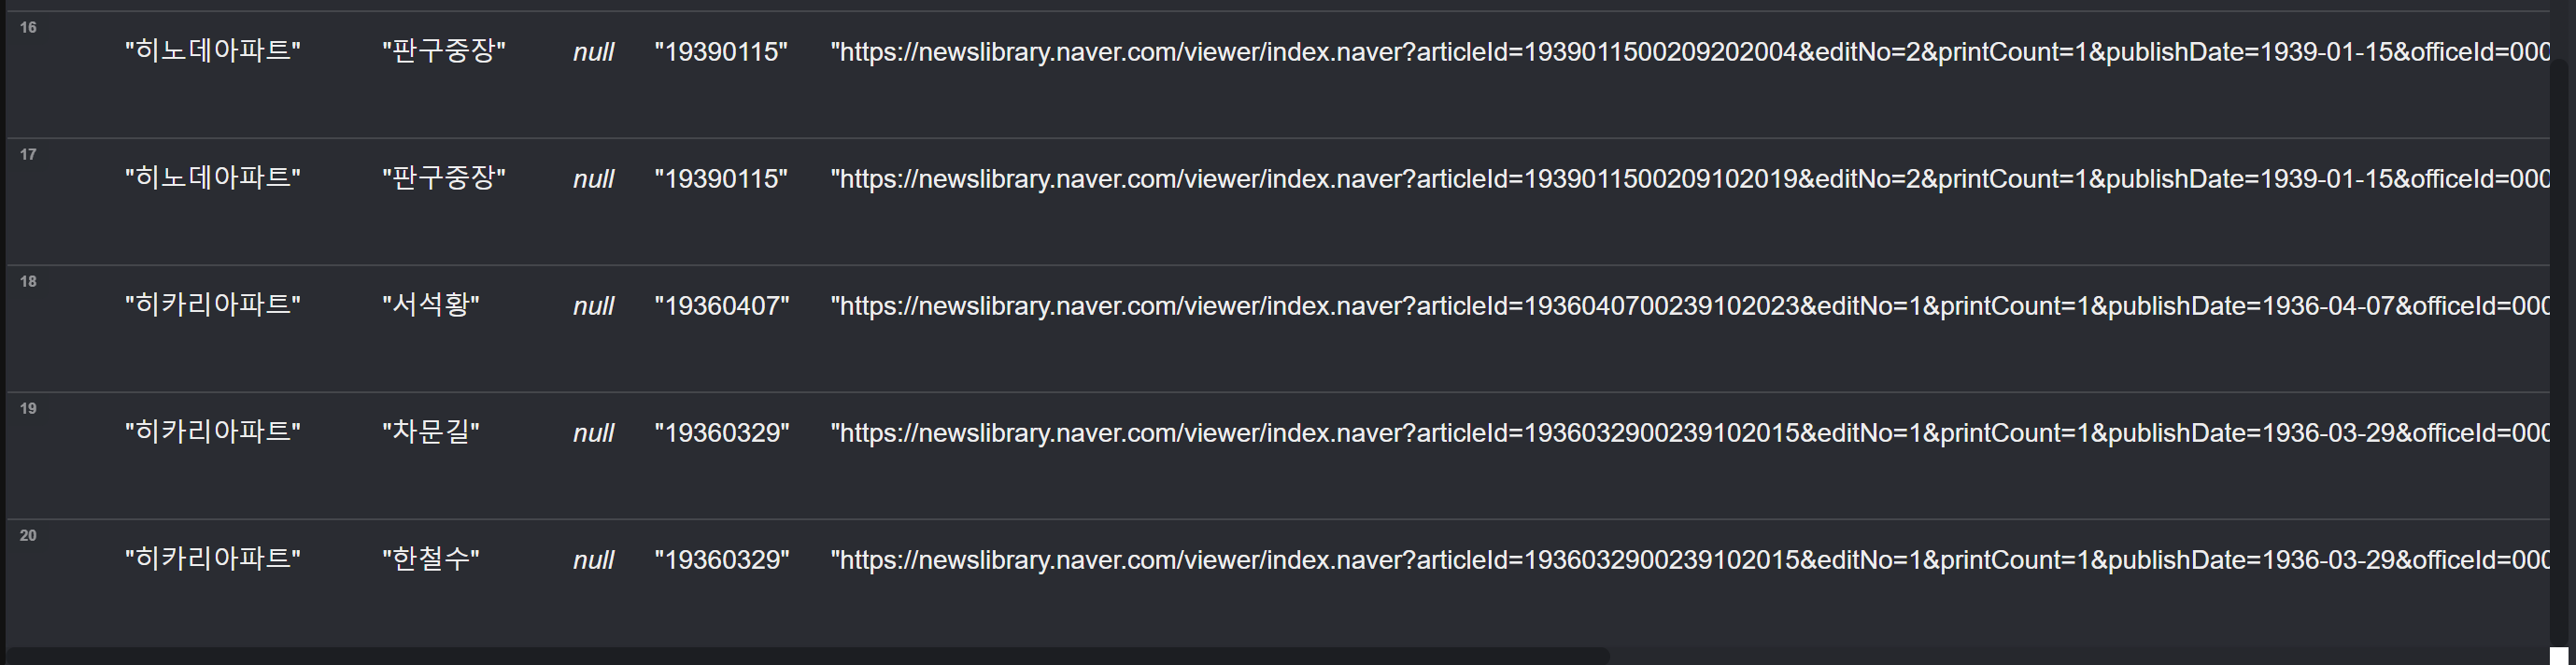This screenshot has width=2576, height=665.
Task: Click "판구중장" cell in row 16
Action: click(444, 51)
